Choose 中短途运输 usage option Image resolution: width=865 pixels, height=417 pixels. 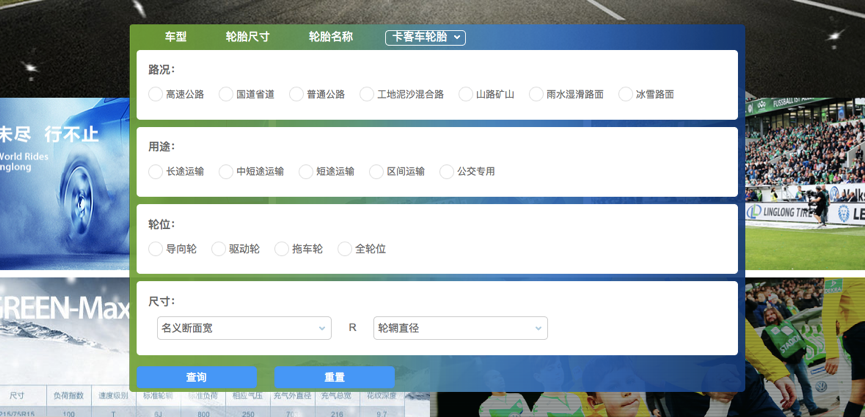[x=226, y=172]
